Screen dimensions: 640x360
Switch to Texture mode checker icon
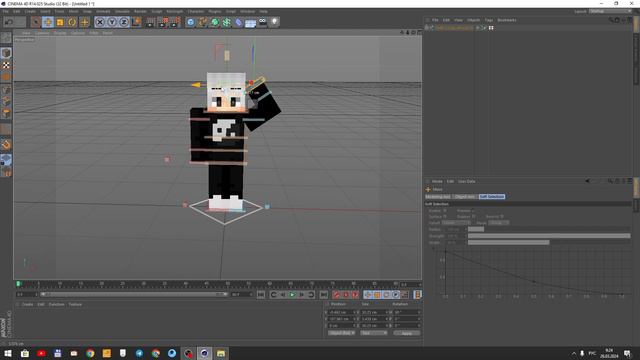click(6, 65)
